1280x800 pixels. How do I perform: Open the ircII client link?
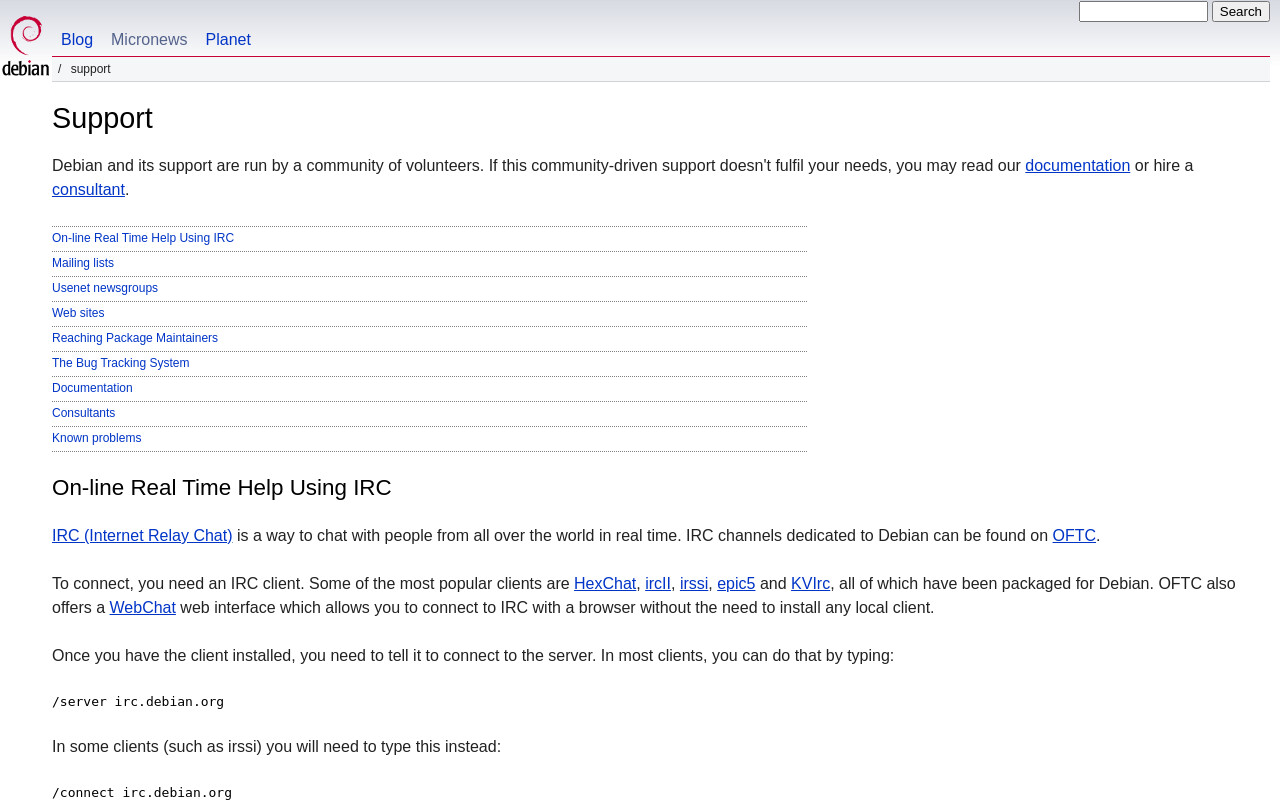pos(658,584)
